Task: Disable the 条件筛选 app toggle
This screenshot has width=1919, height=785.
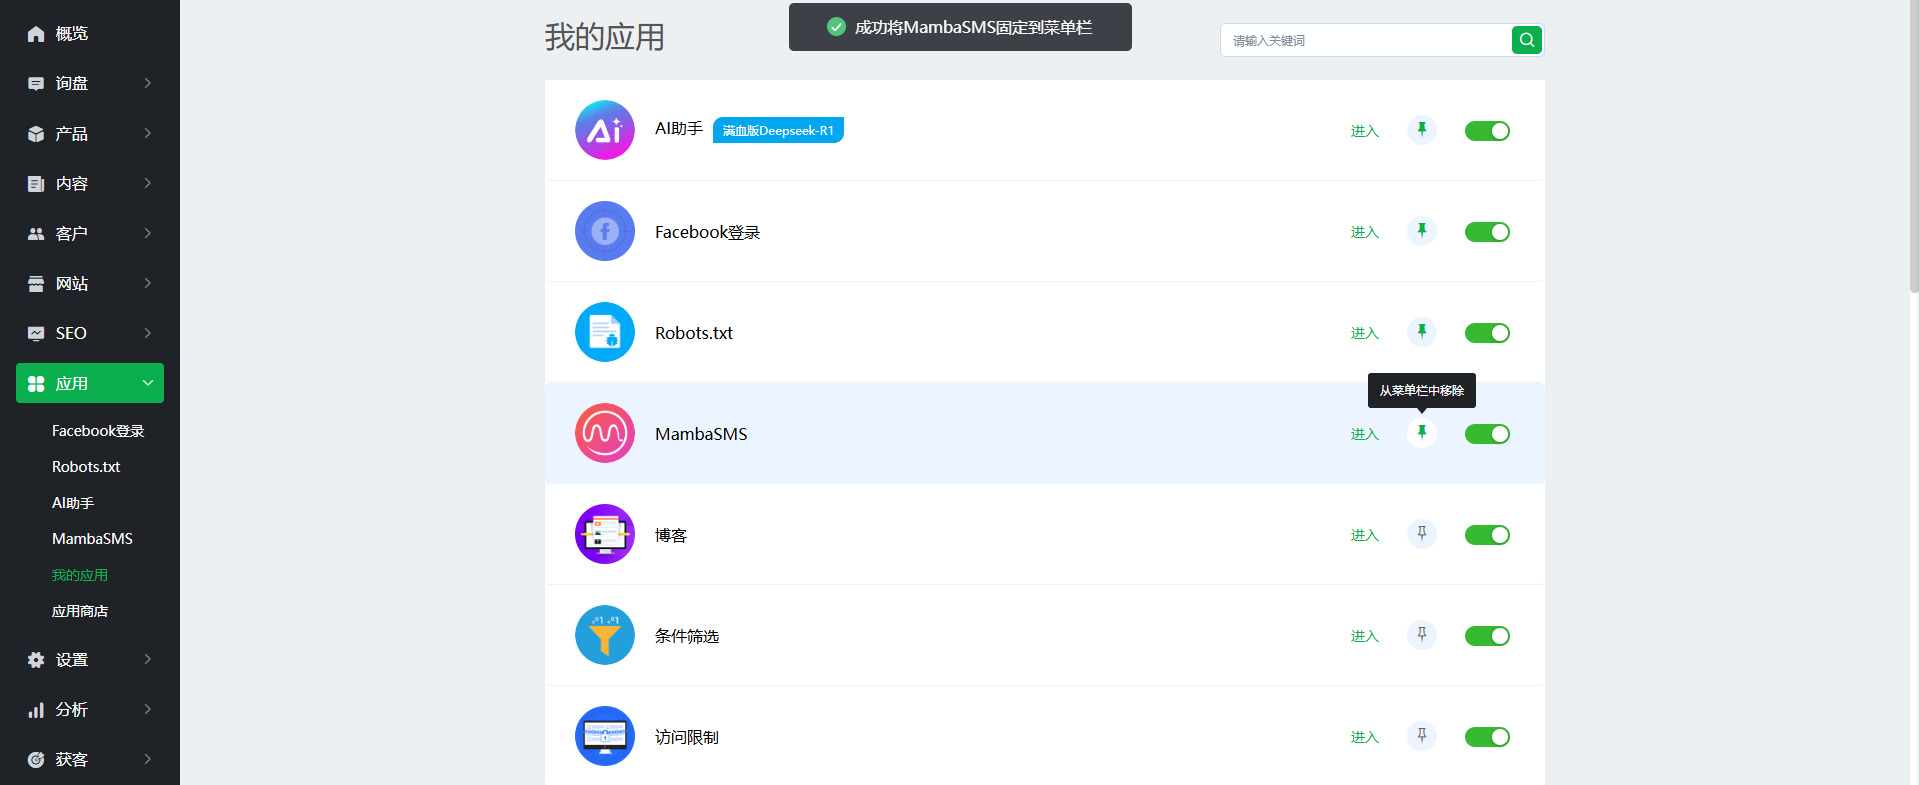Action: pyautogui.click(x=1487, y=636)
